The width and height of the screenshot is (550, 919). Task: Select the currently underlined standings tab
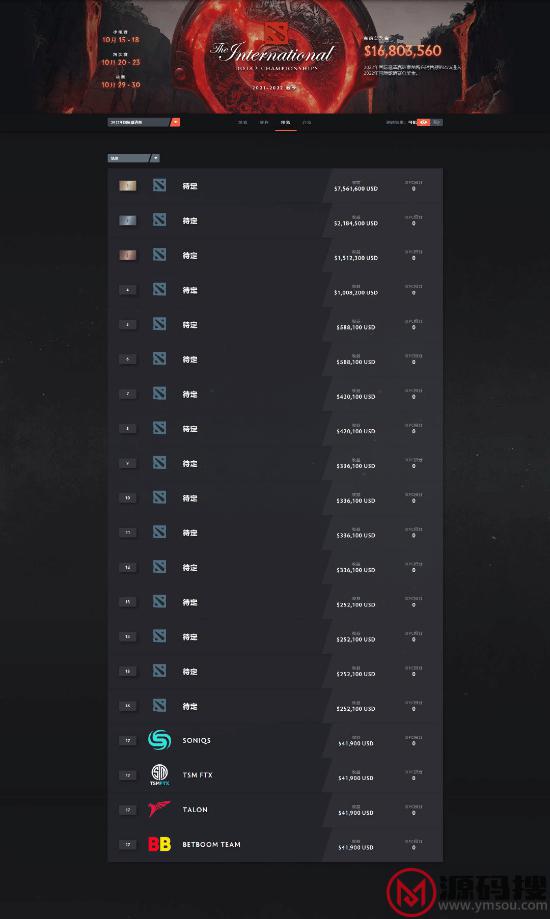coord(286,122)
